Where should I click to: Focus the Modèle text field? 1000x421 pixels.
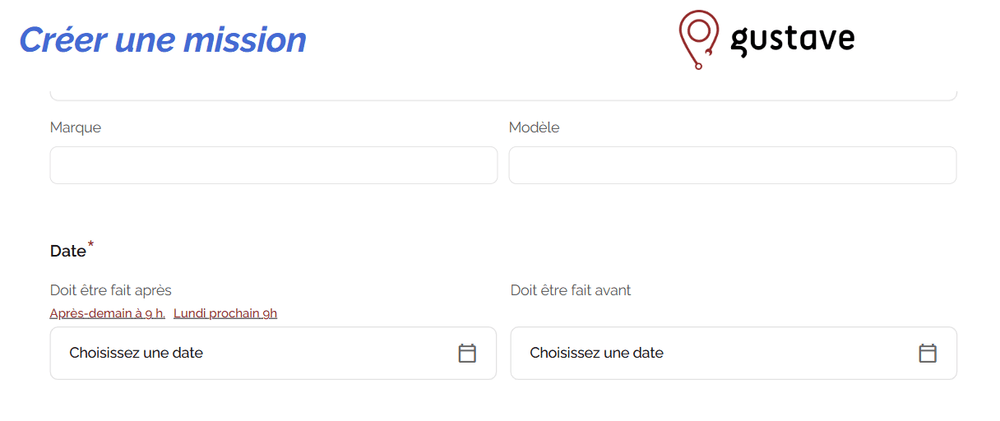(733, 165)
